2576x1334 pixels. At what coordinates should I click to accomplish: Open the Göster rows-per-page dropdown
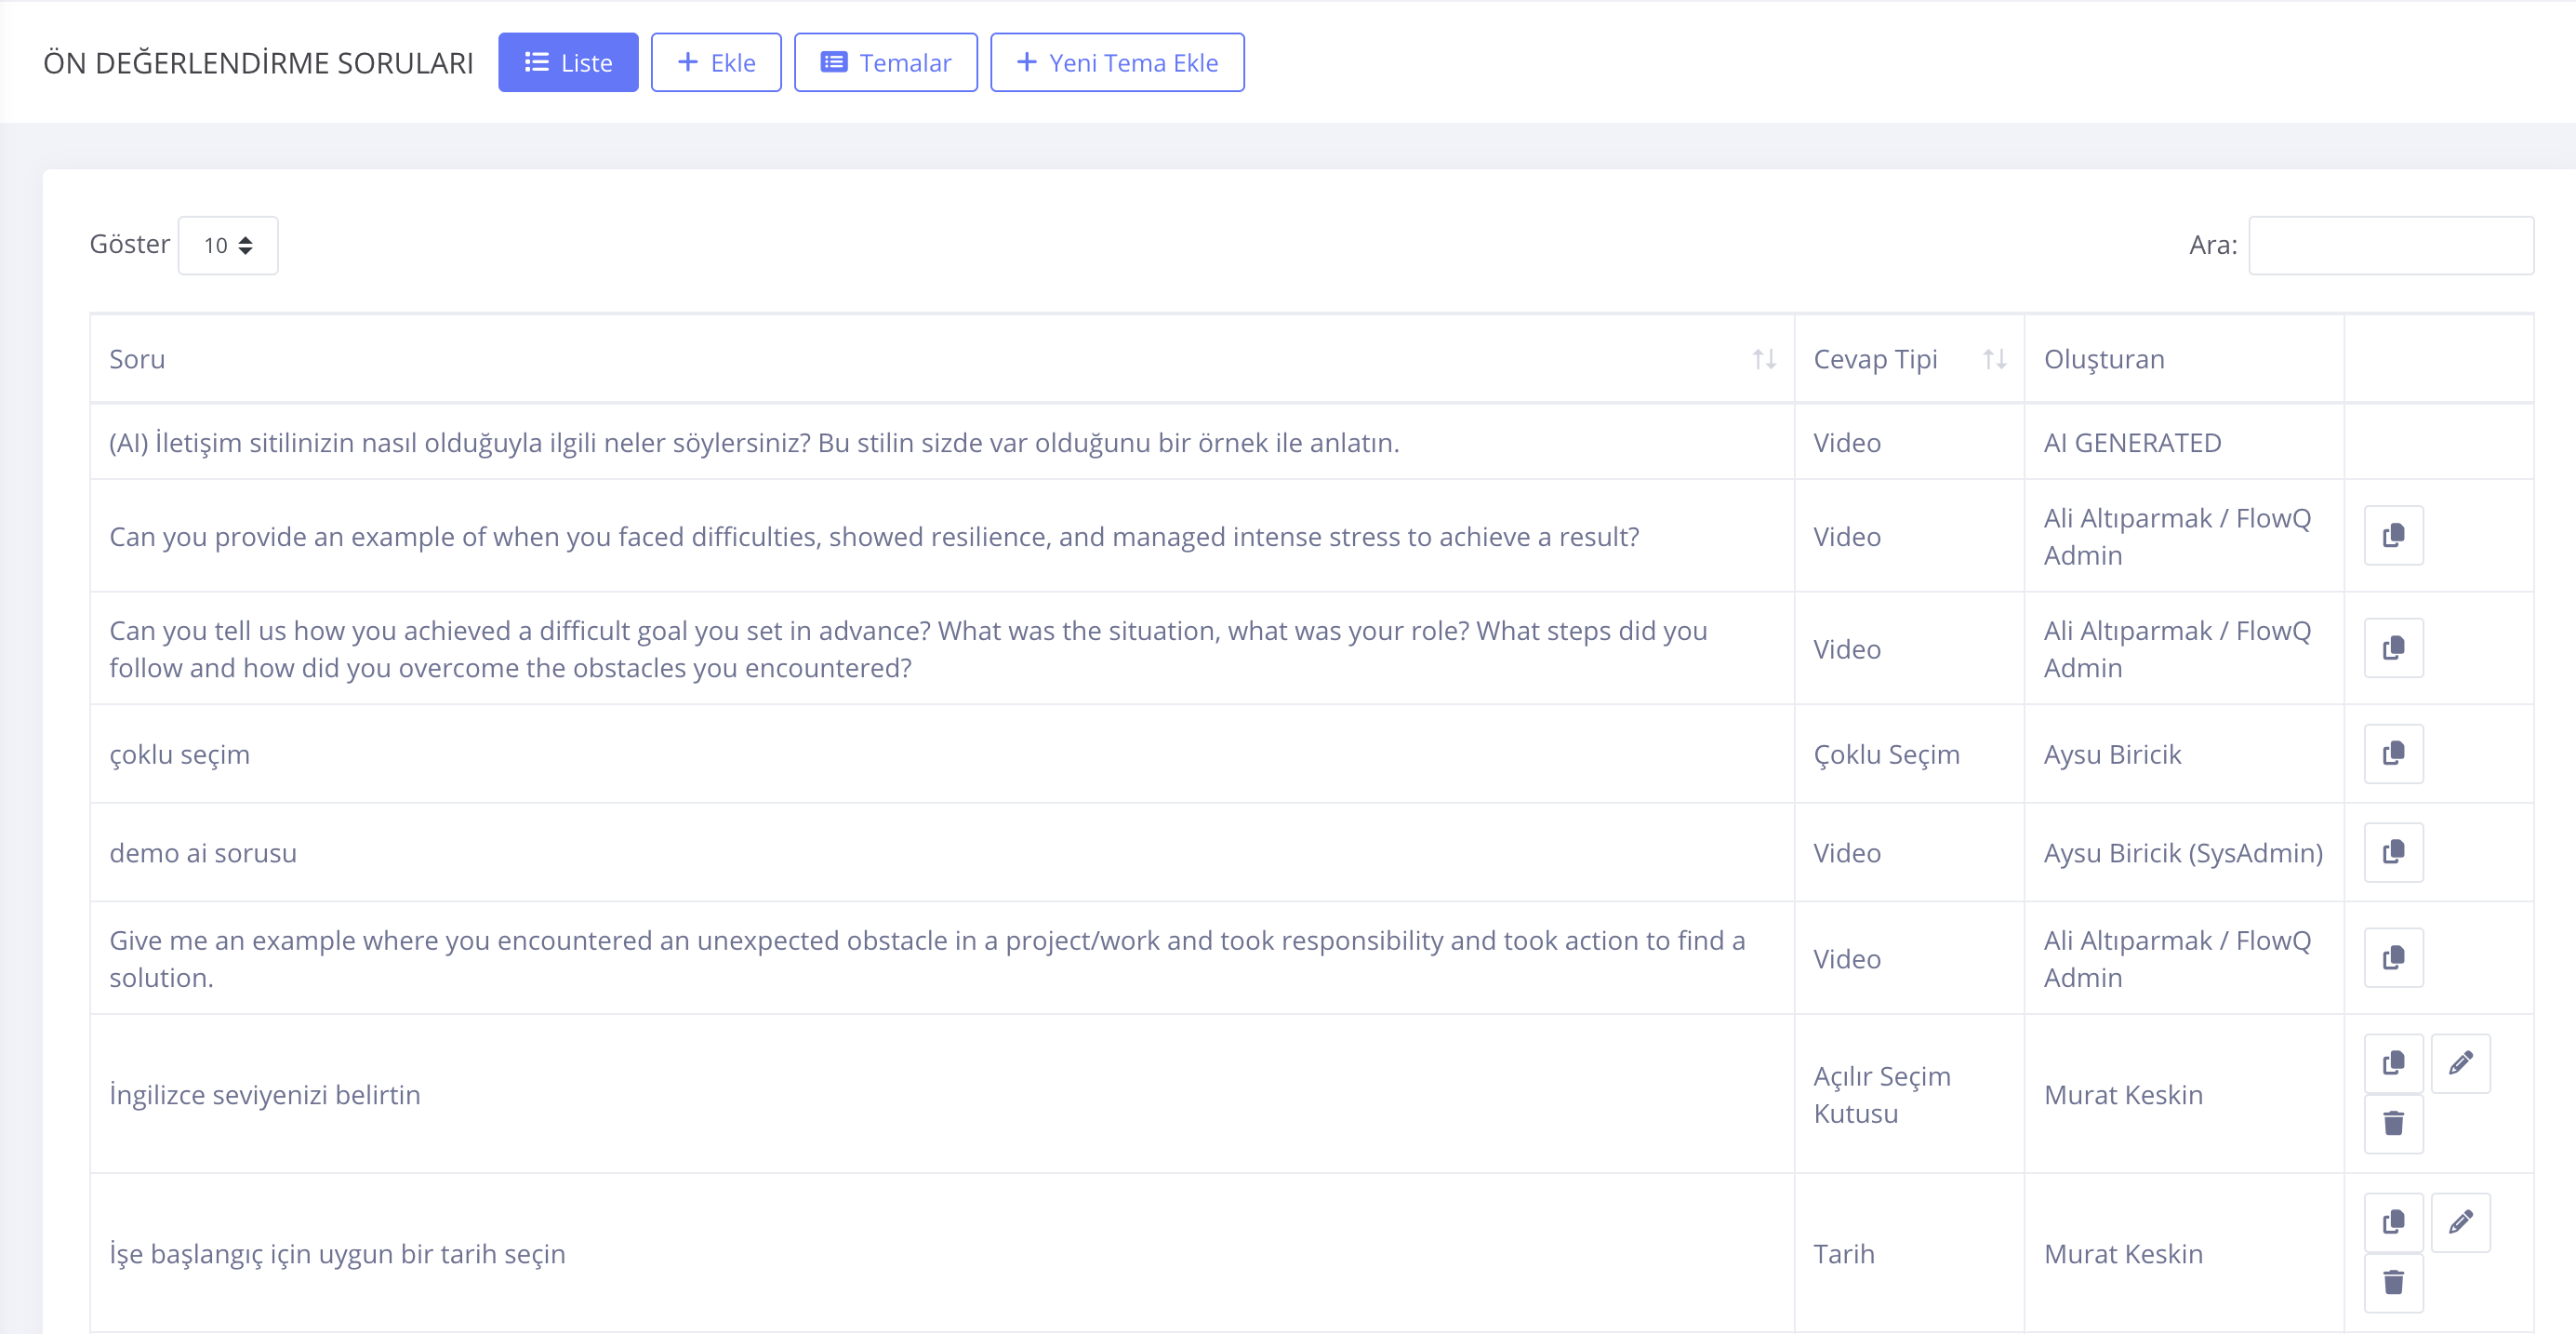[x=228, y=245]
